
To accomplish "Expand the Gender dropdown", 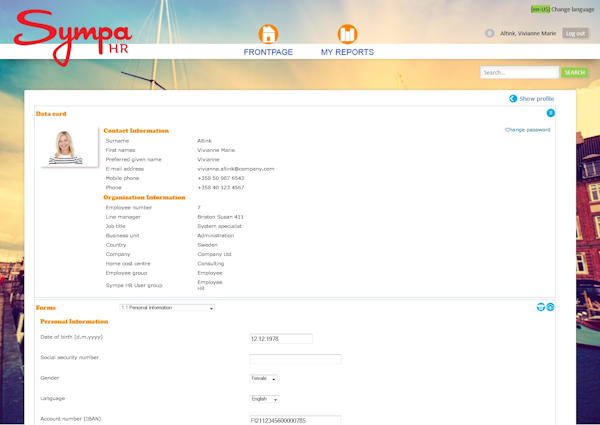I will 264,379.
